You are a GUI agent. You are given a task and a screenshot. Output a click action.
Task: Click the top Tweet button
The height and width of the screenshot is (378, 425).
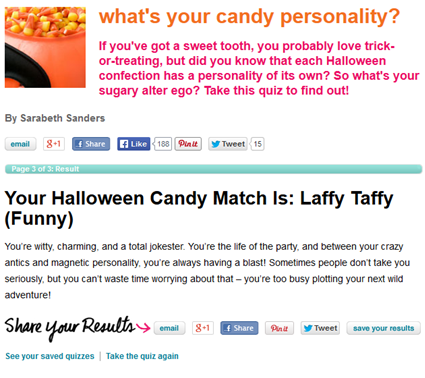[228, 144]
